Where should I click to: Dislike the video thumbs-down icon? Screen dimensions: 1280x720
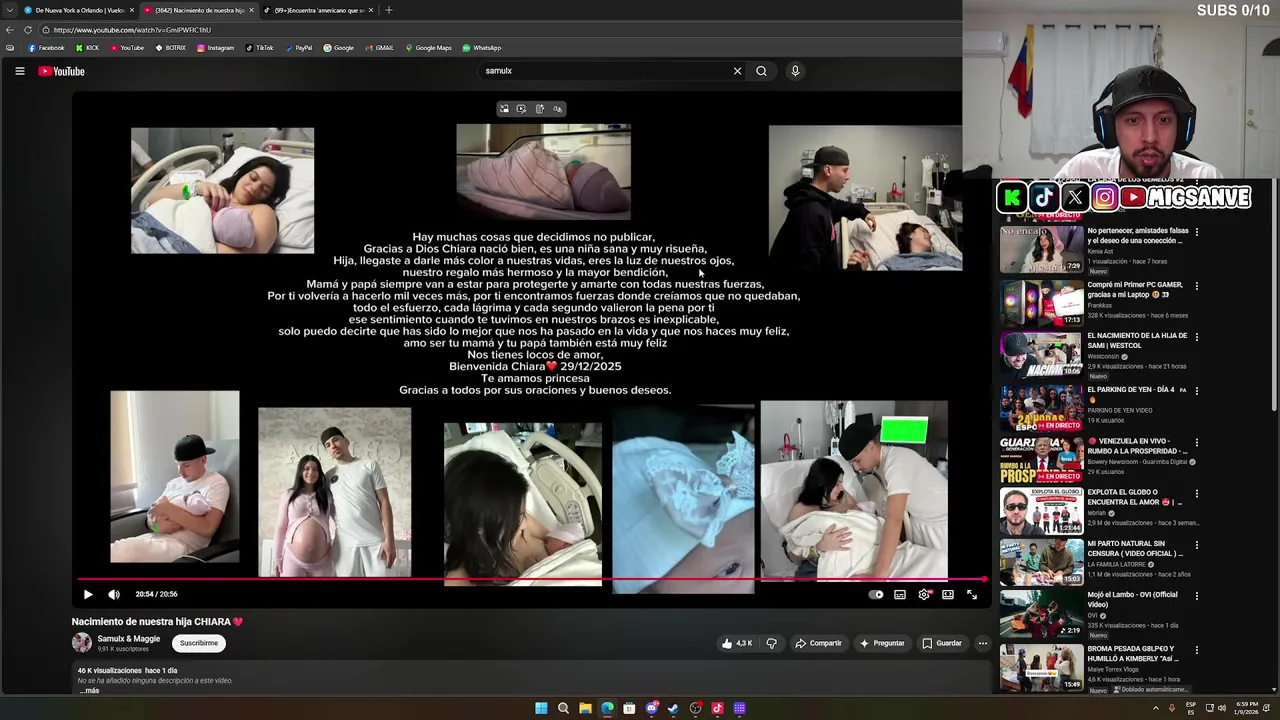[x=771, y=643]
